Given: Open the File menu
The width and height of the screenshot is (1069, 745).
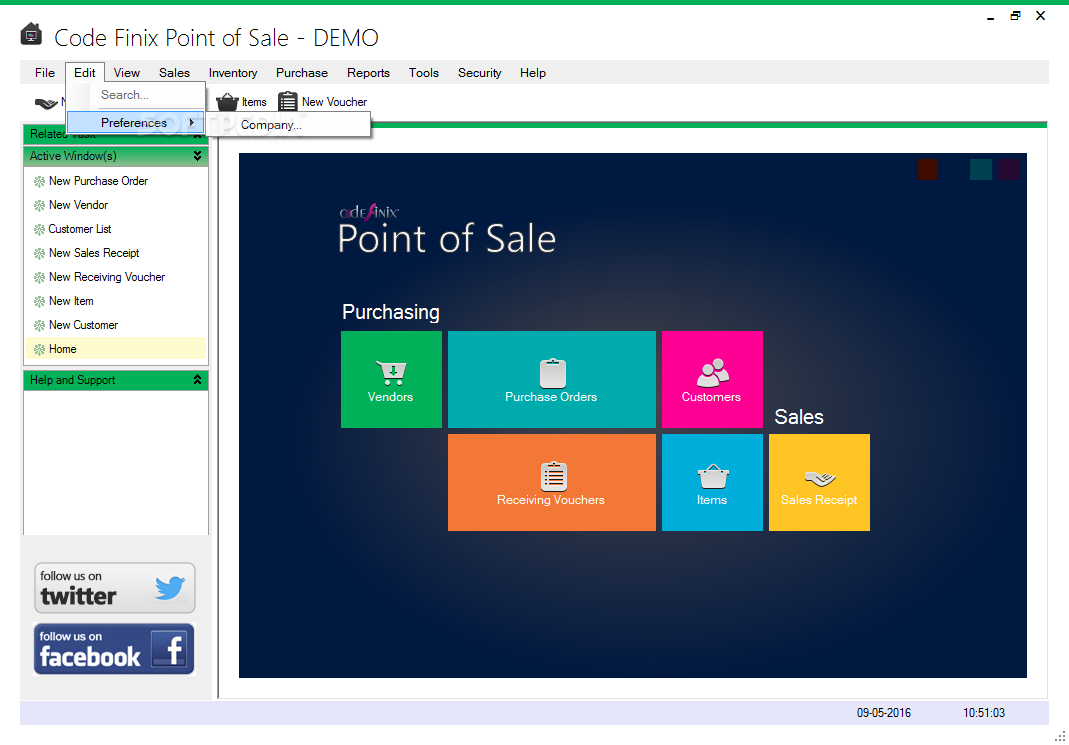Looking at the screenshot, I should click(x=45, y=73).
